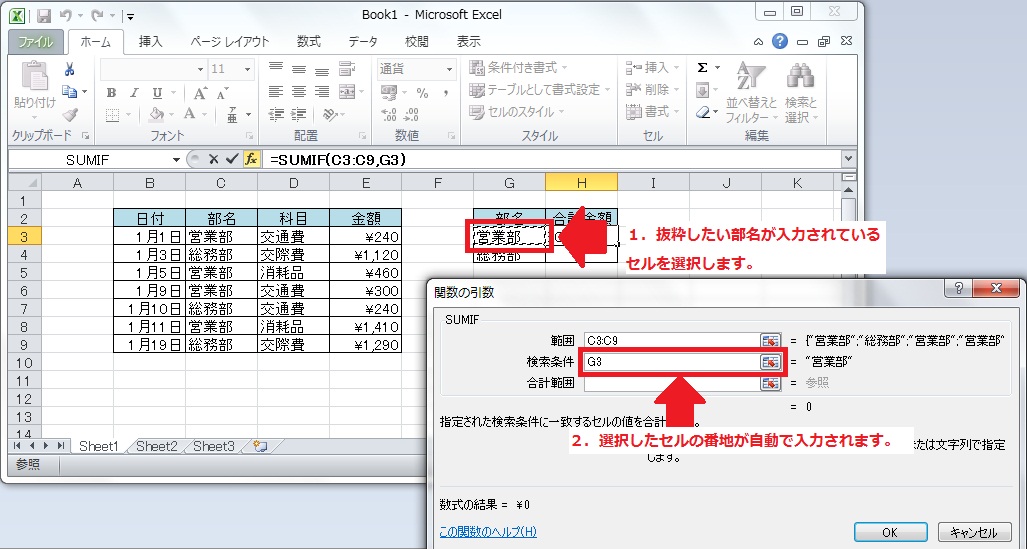The width and height of the screenshot is (1027, 549).
Task: Open the 挿入 cells dropdown
Action: click(653, 67)
